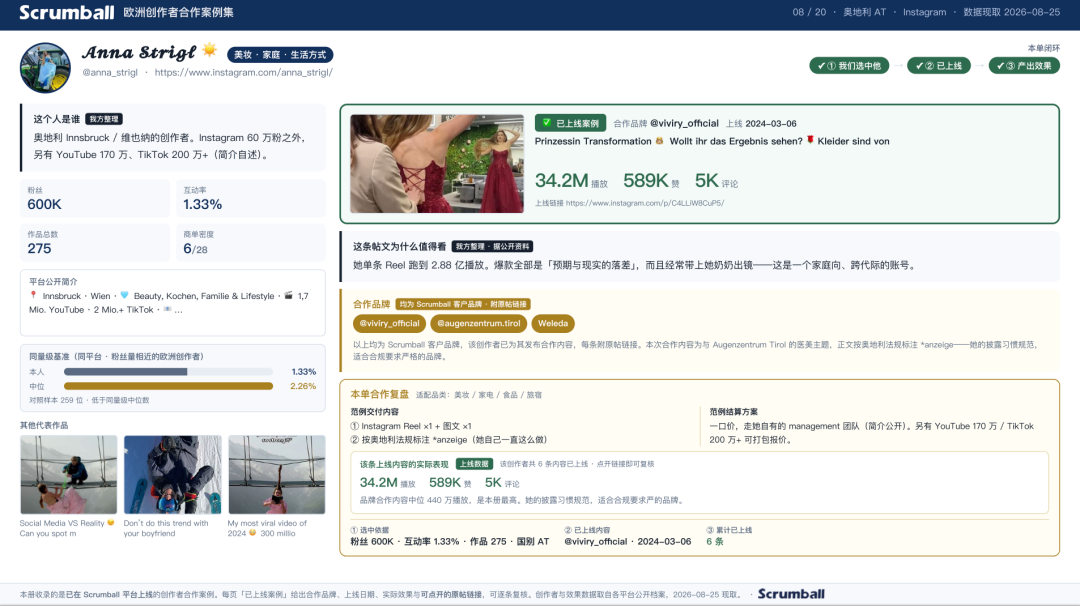
Task: Open the Prinzessin Transformation case image
Action: pos(437,164)
